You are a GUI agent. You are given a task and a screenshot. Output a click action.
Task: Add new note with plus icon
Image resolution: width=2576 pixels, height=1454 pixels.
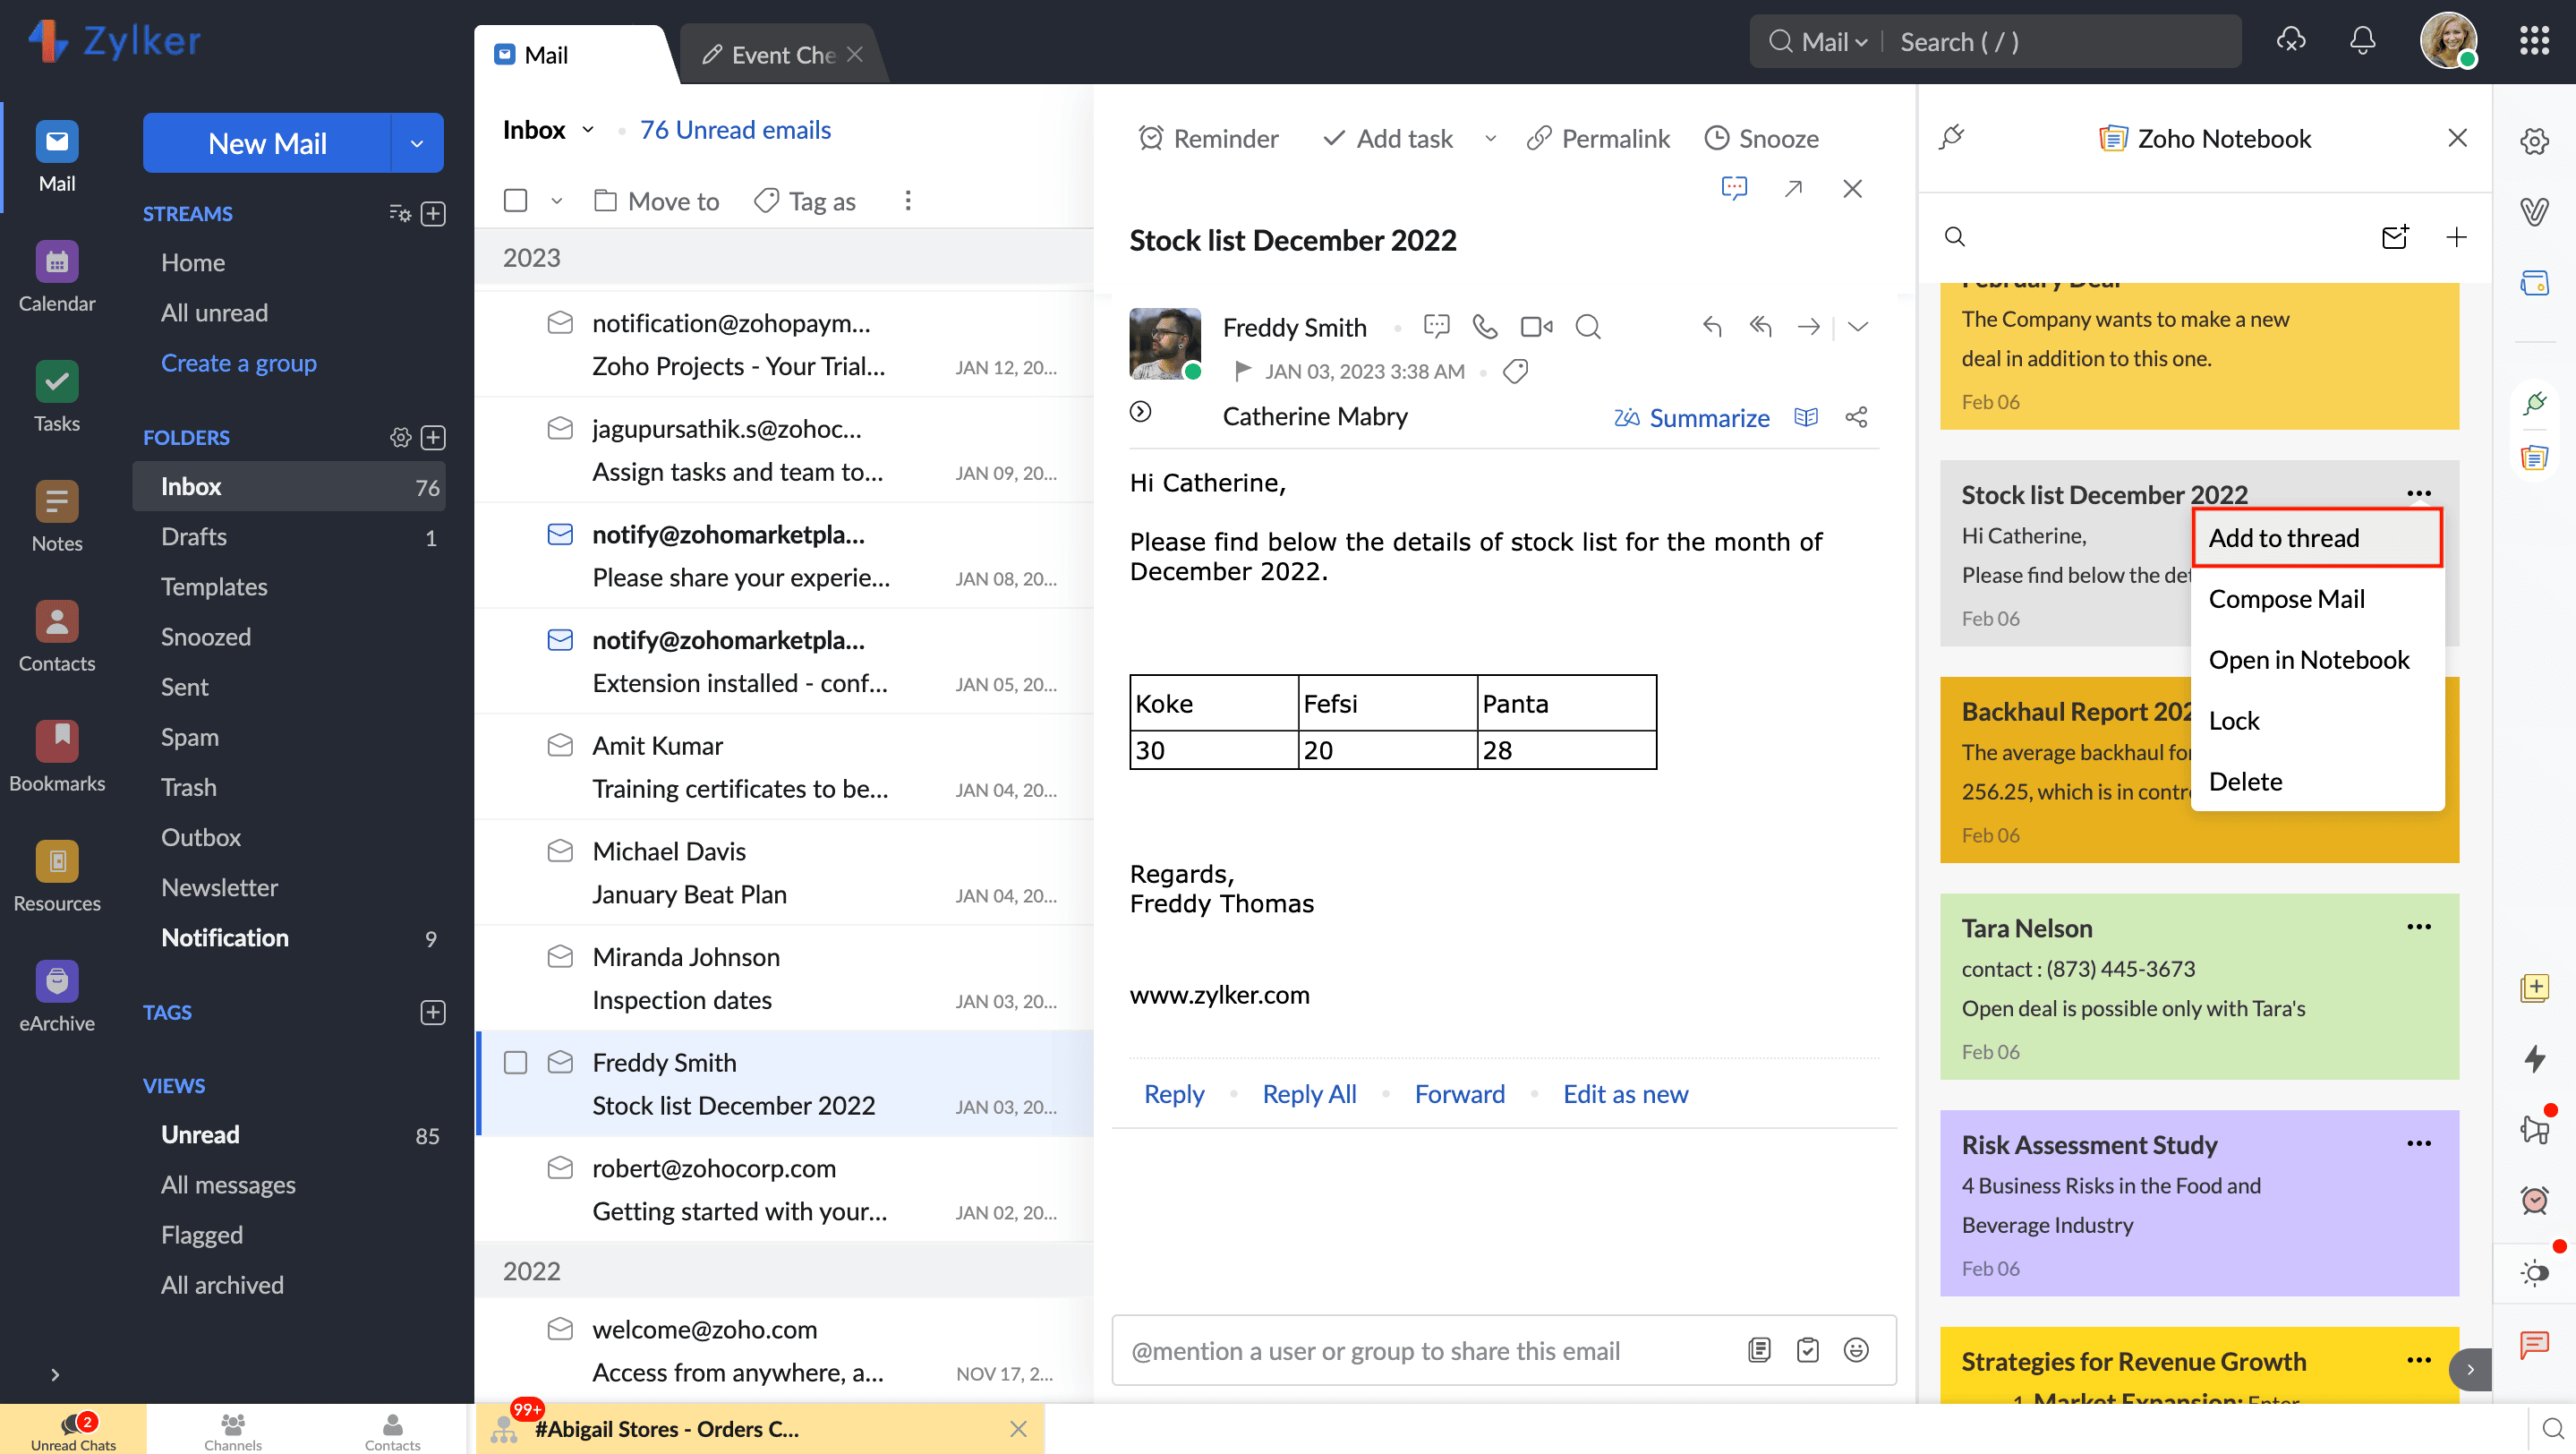2456,237
